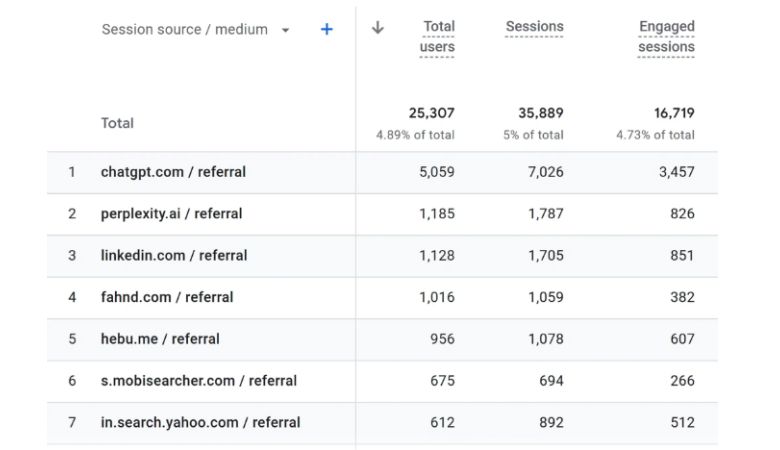Click the in.search.yahoo.com / referral entry

coord(200,423)
